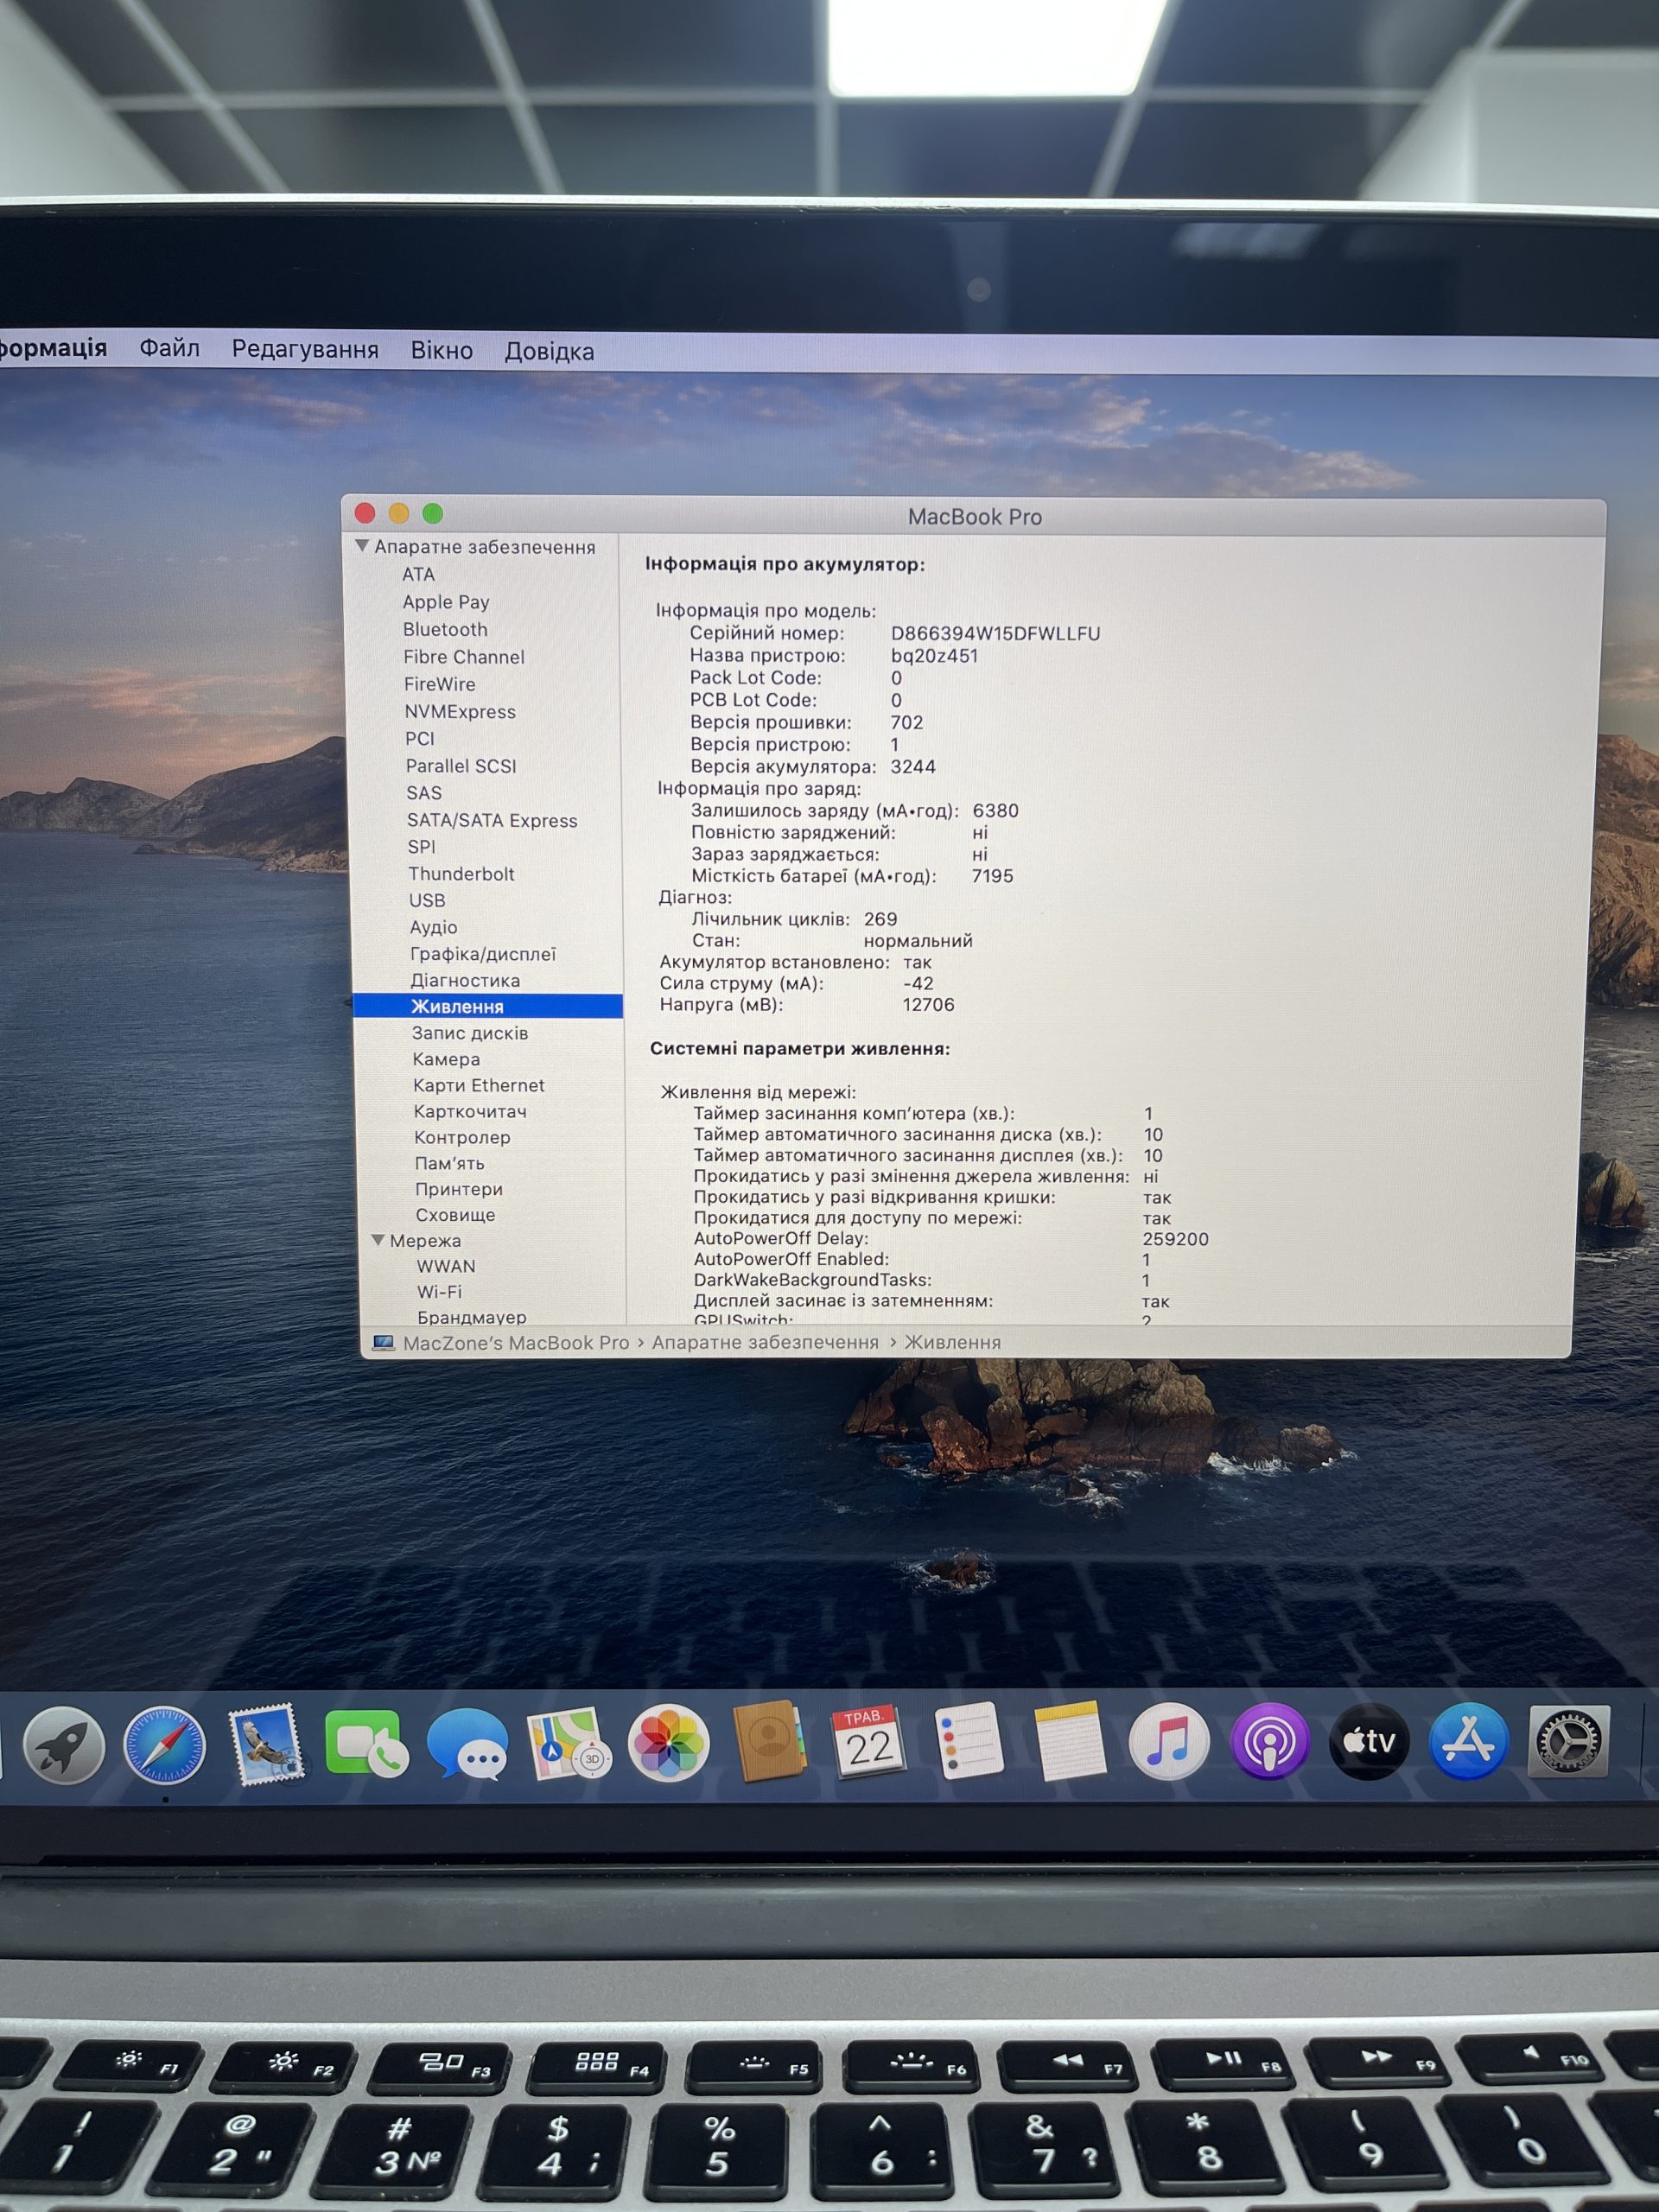Click MacZone's MacBook Pro in the path bar
This screenshot has height=2212, width=1659.
tap(516, 1343)
